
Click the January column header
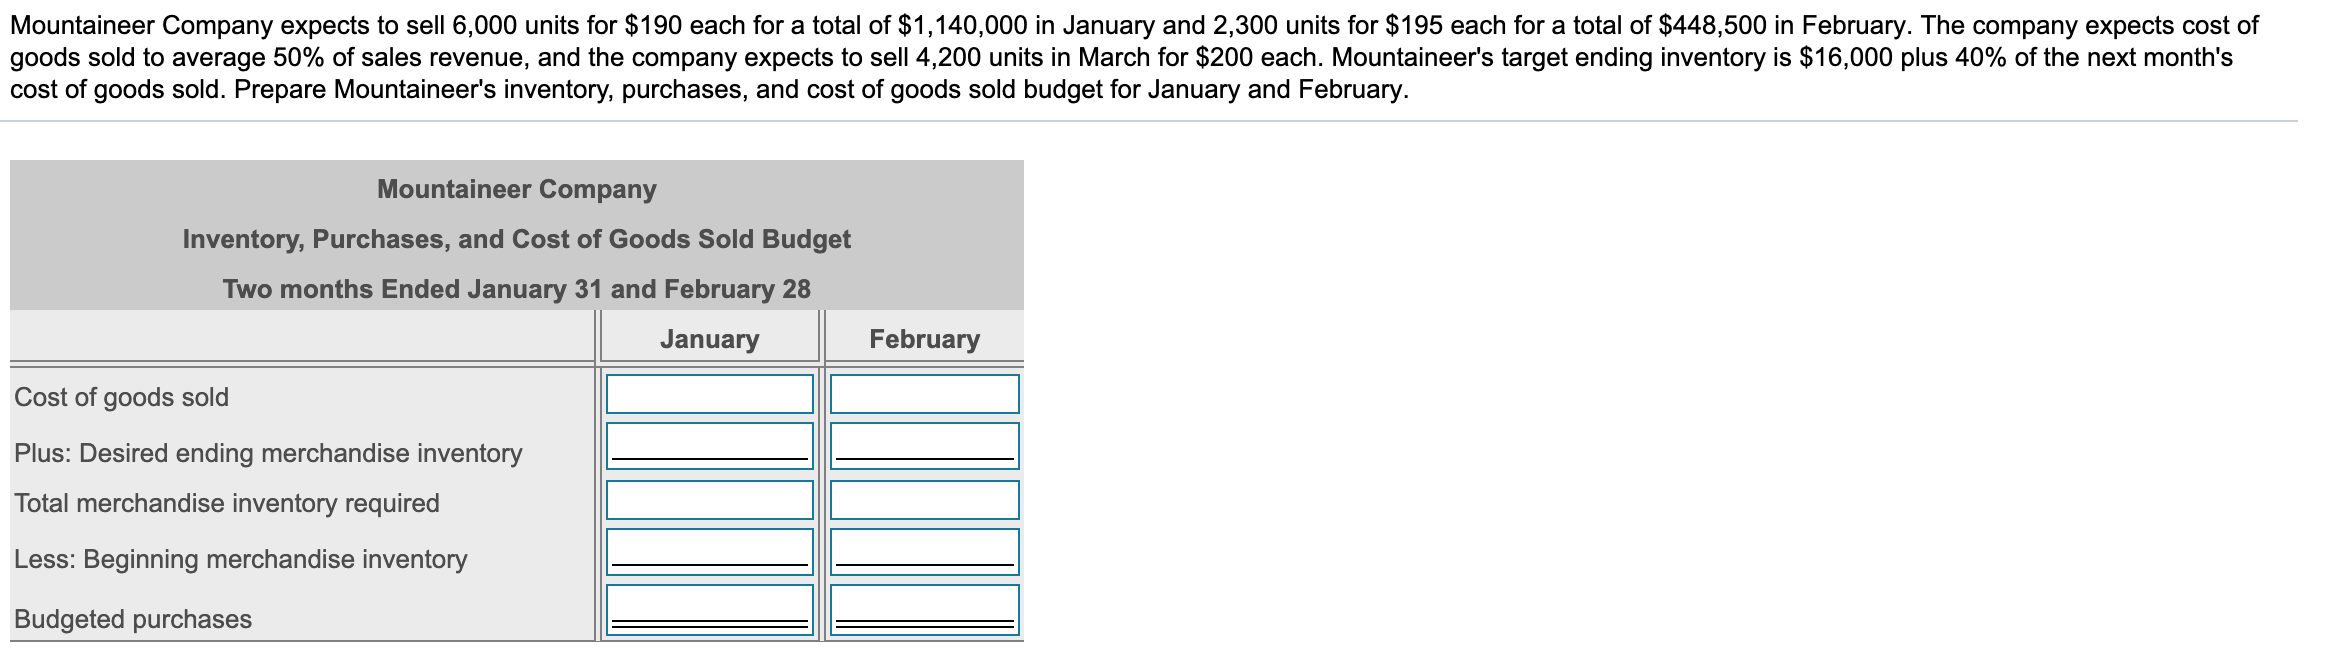709,339
